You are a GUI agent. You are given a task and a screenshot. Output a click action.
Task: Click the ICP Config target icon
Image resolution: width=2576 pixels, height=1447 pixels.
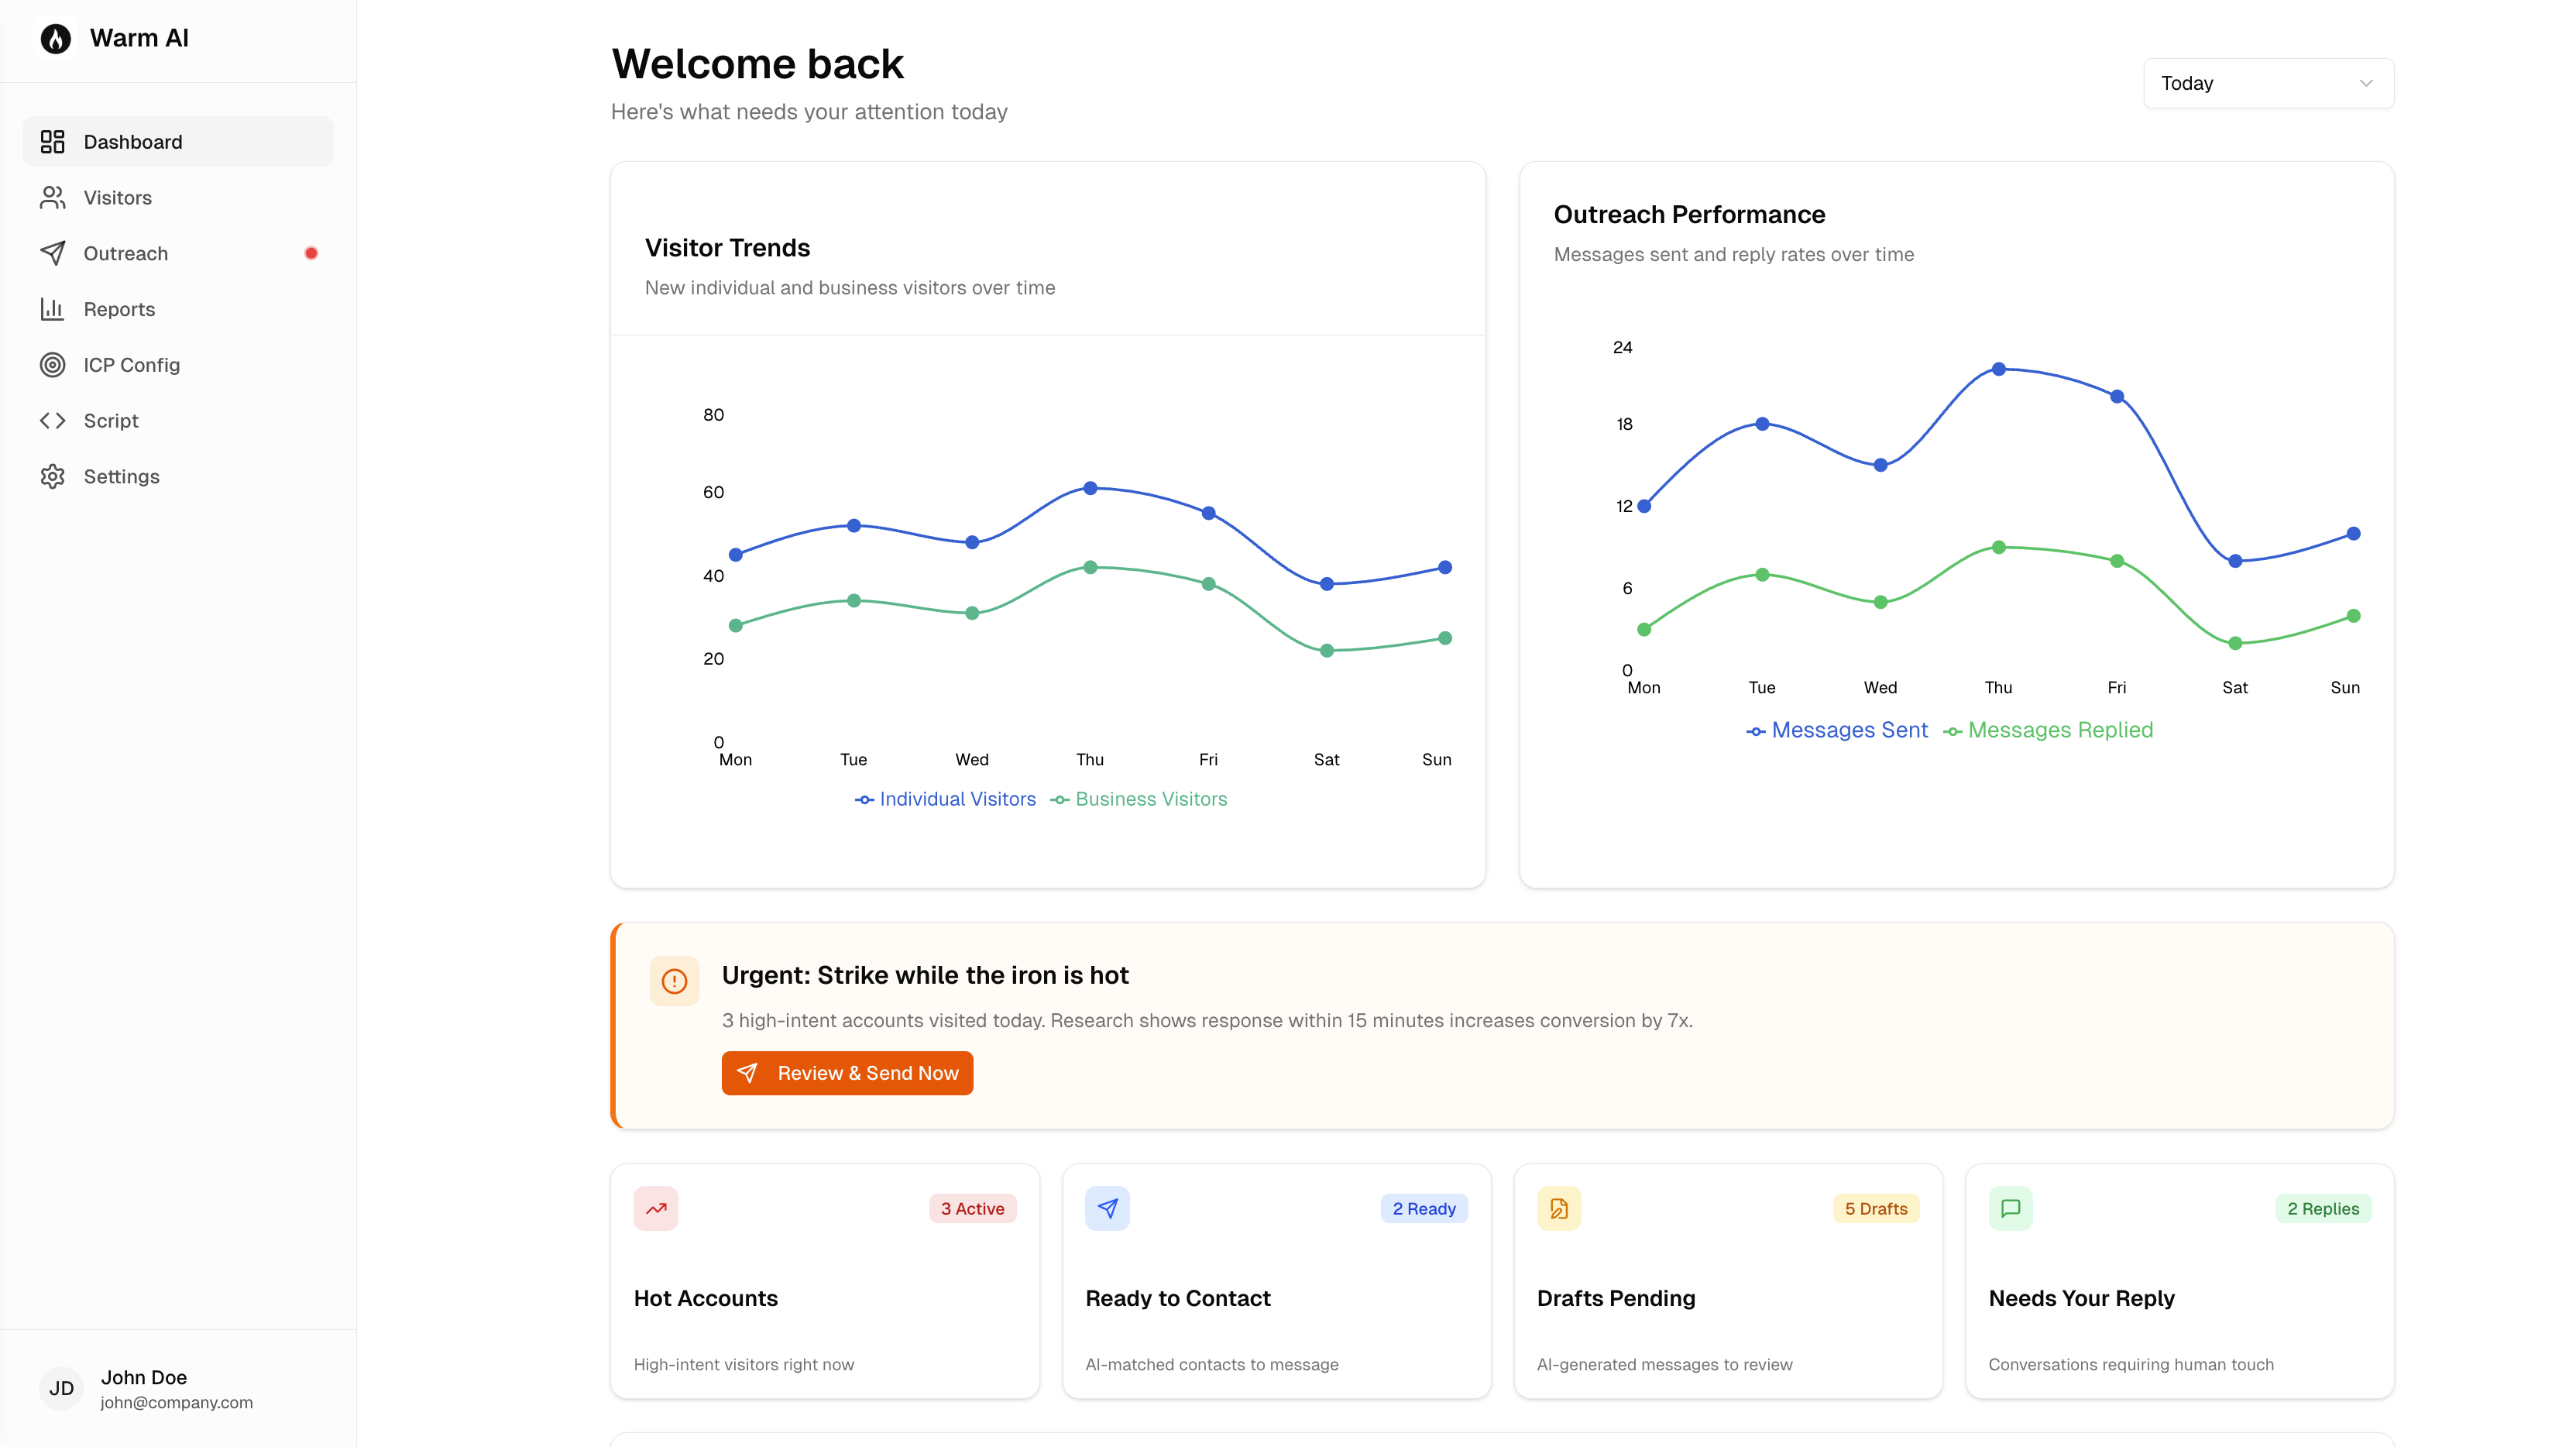coord(53,364)
